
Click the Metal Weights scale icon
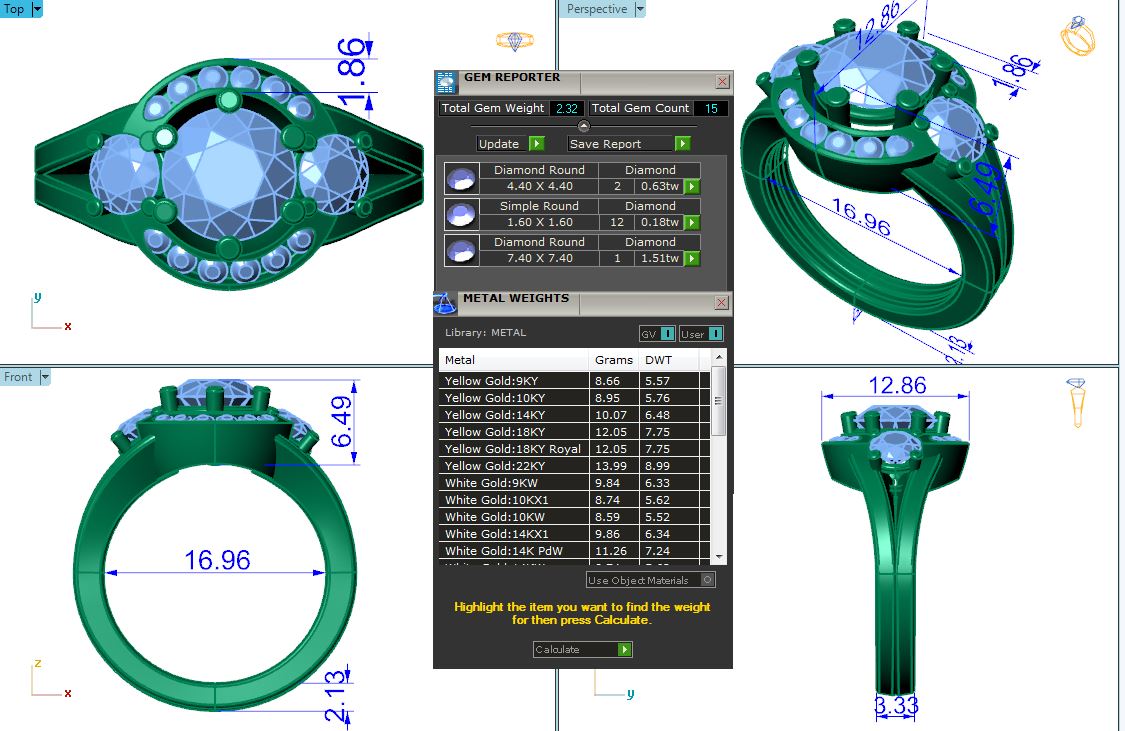(x=445, y=302)
